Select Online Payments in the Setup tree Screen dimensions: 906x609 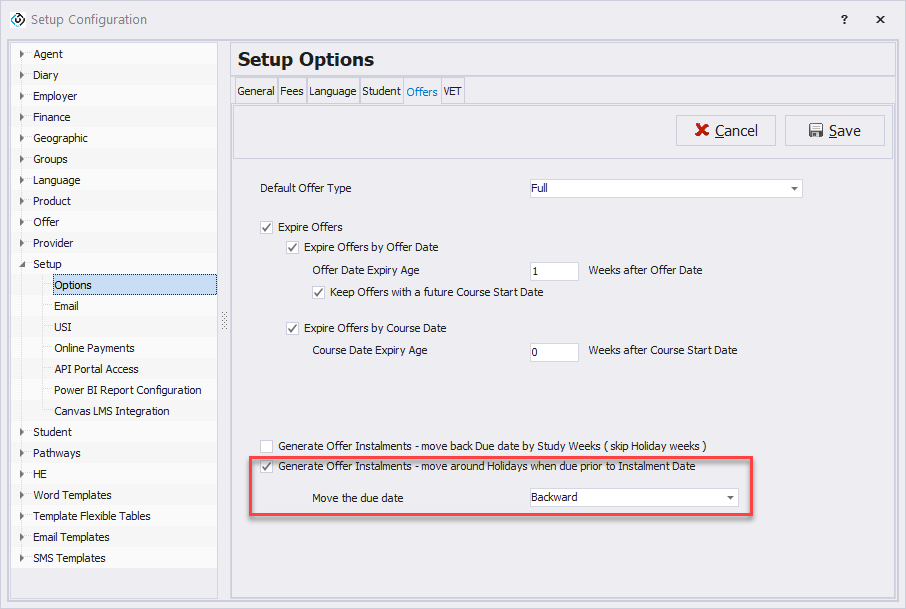(94, 348)
